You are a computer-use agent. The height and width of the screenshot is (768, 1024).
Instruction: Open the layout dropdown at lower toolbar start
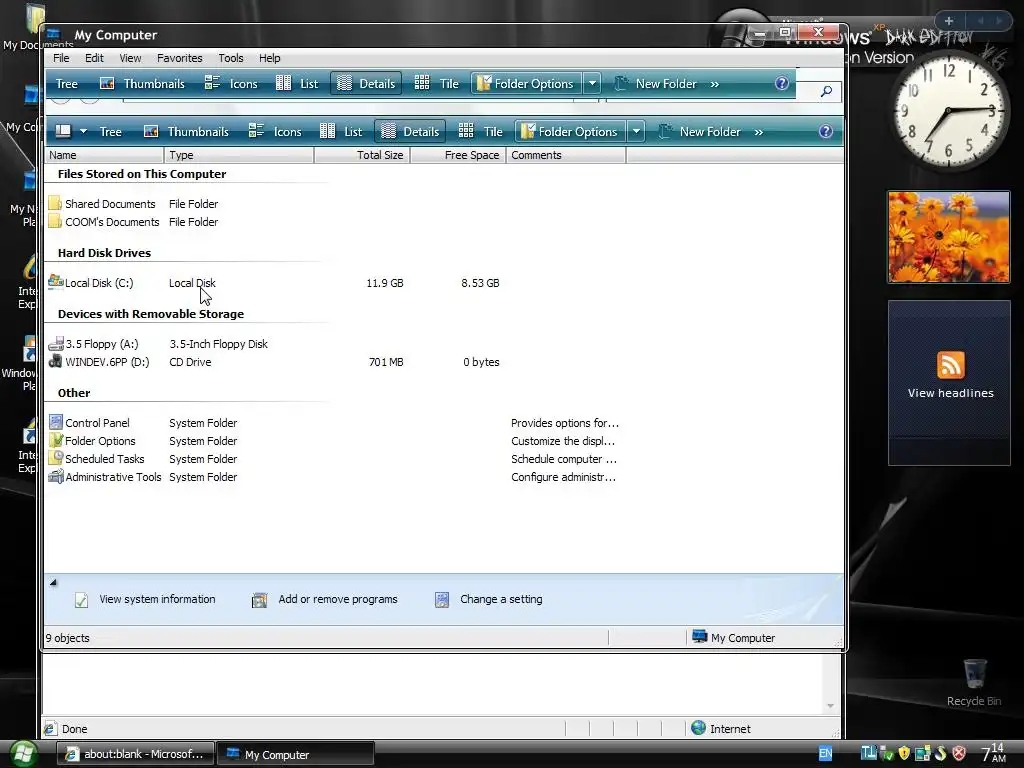71,131
